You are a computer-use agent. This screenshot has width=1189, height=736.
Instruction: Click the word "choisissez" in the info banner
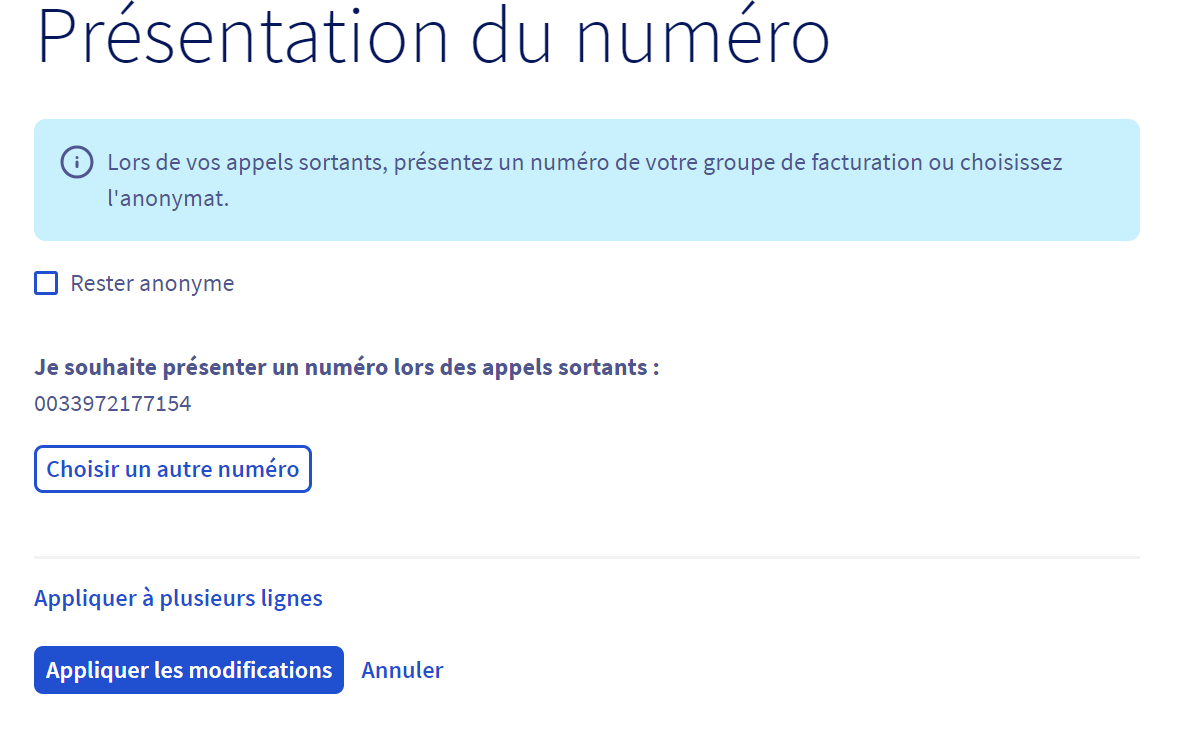pos(1011,162)
